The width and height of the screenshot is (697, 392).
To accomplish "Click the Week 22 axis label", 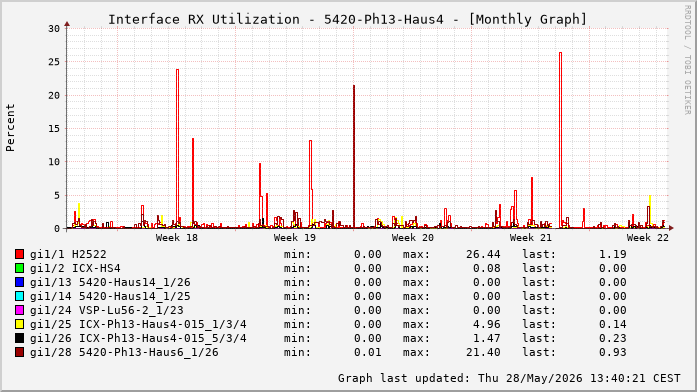I will (648, 237).
